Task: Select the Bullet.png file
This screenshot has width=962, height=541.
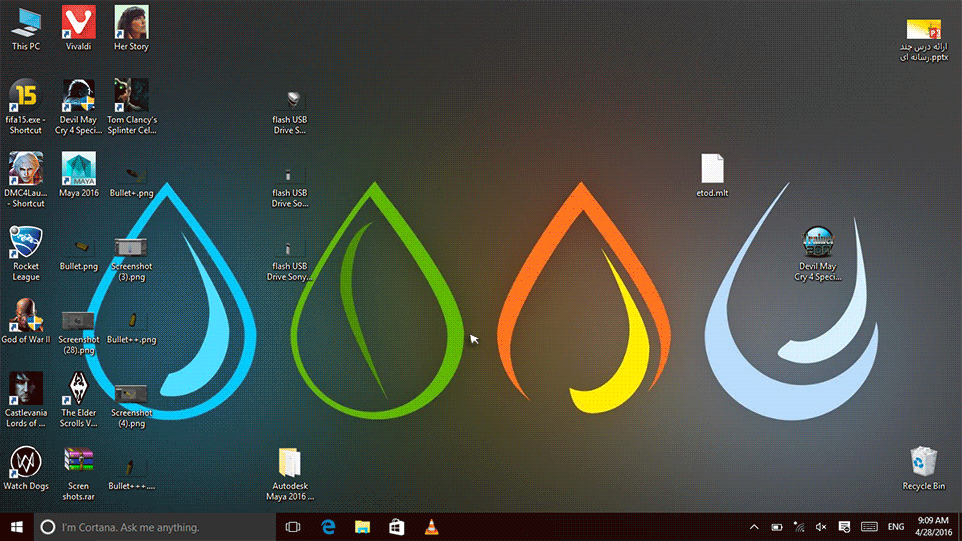Action: point(79,255)
